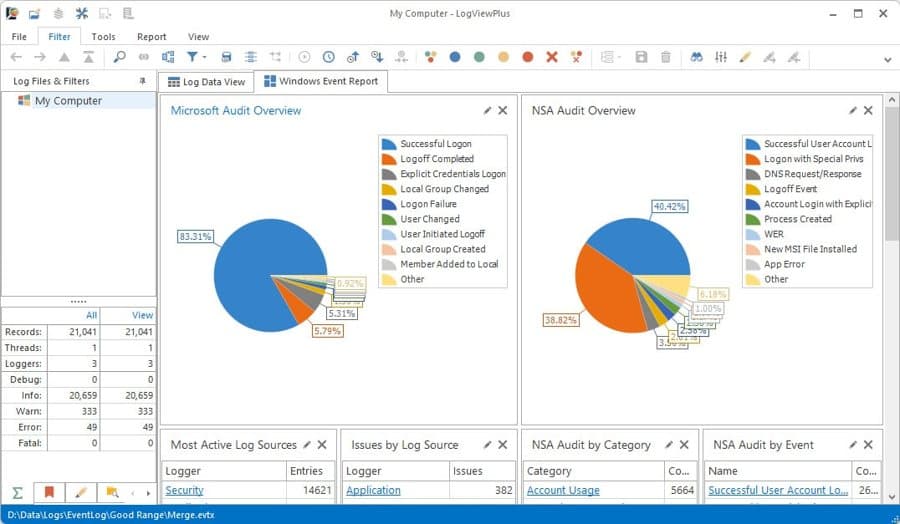Click the Successful Logon legend swatch

(389, 144)
